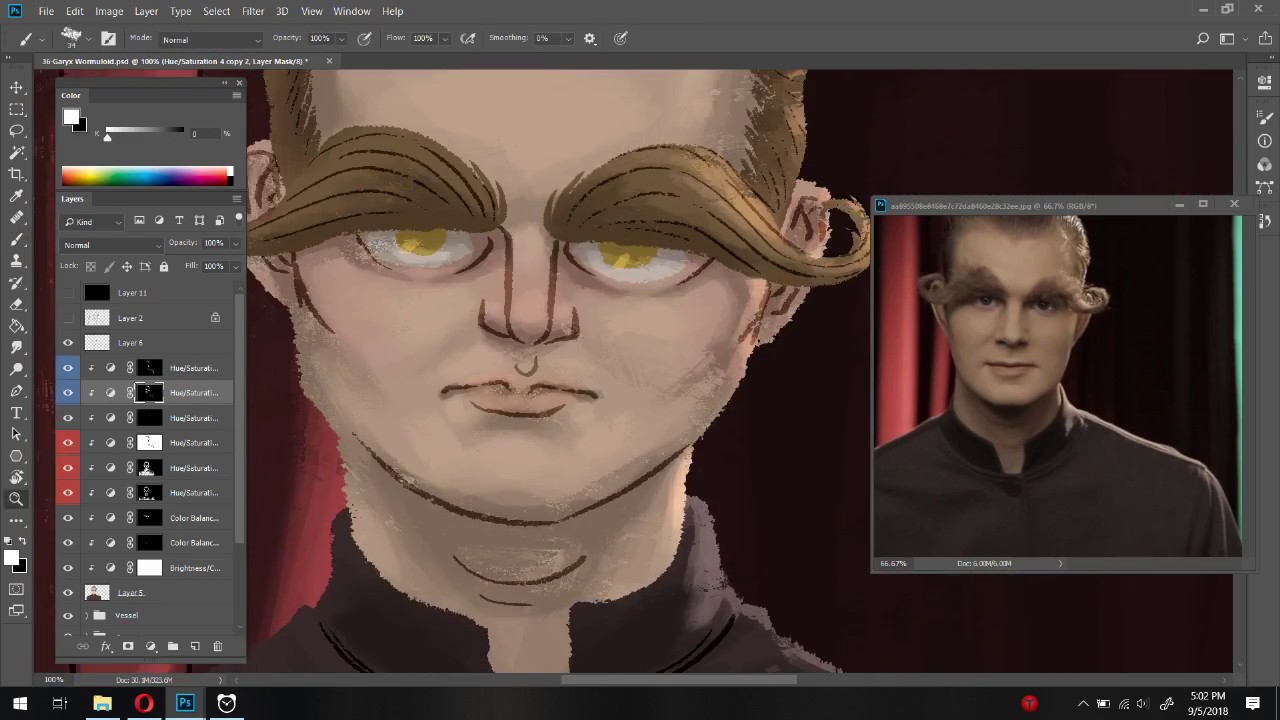
Task: Select the Dodge tool
Action: (x=17, y=369)
